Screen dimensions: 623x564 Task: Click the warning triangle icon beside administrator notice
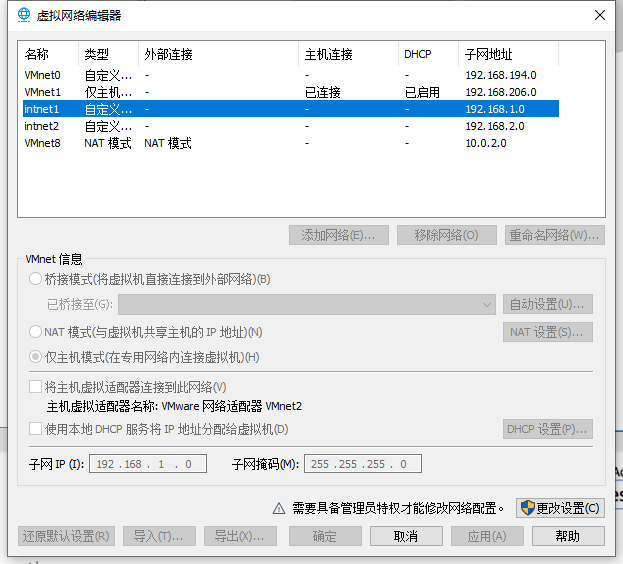(279, 508)
